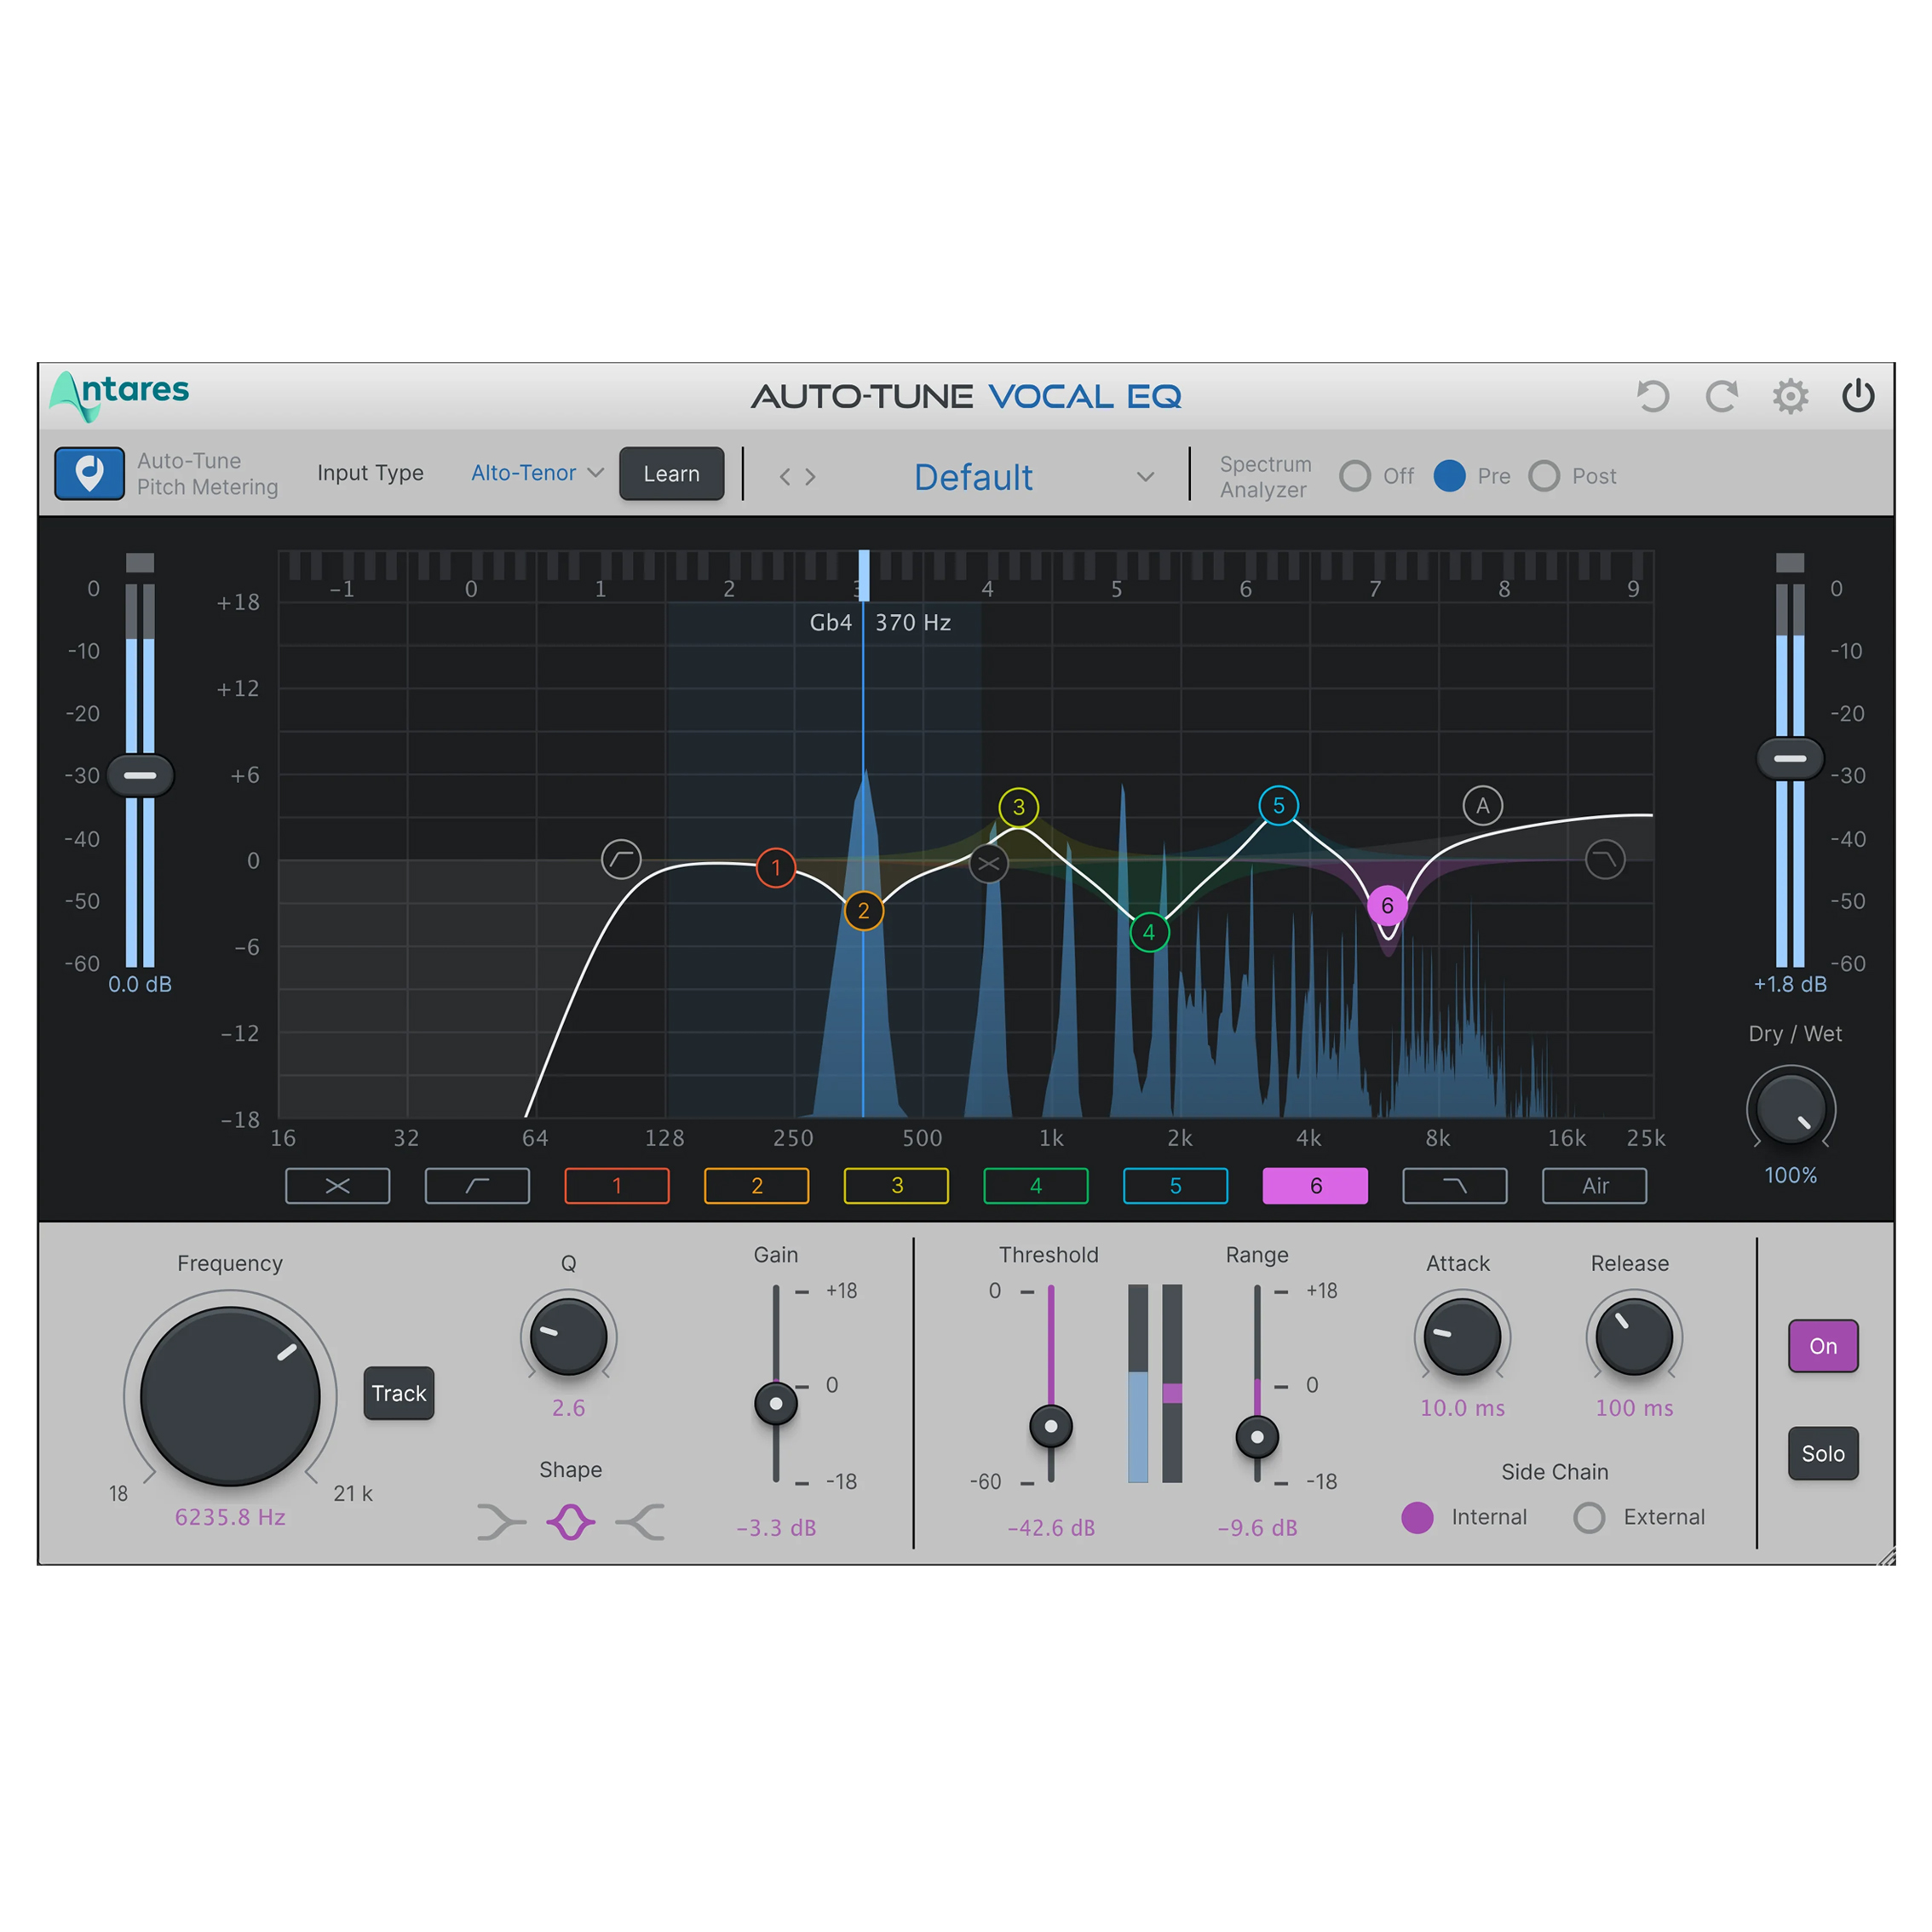Select band 3 tab below graph

click(x=896, y=1186)
